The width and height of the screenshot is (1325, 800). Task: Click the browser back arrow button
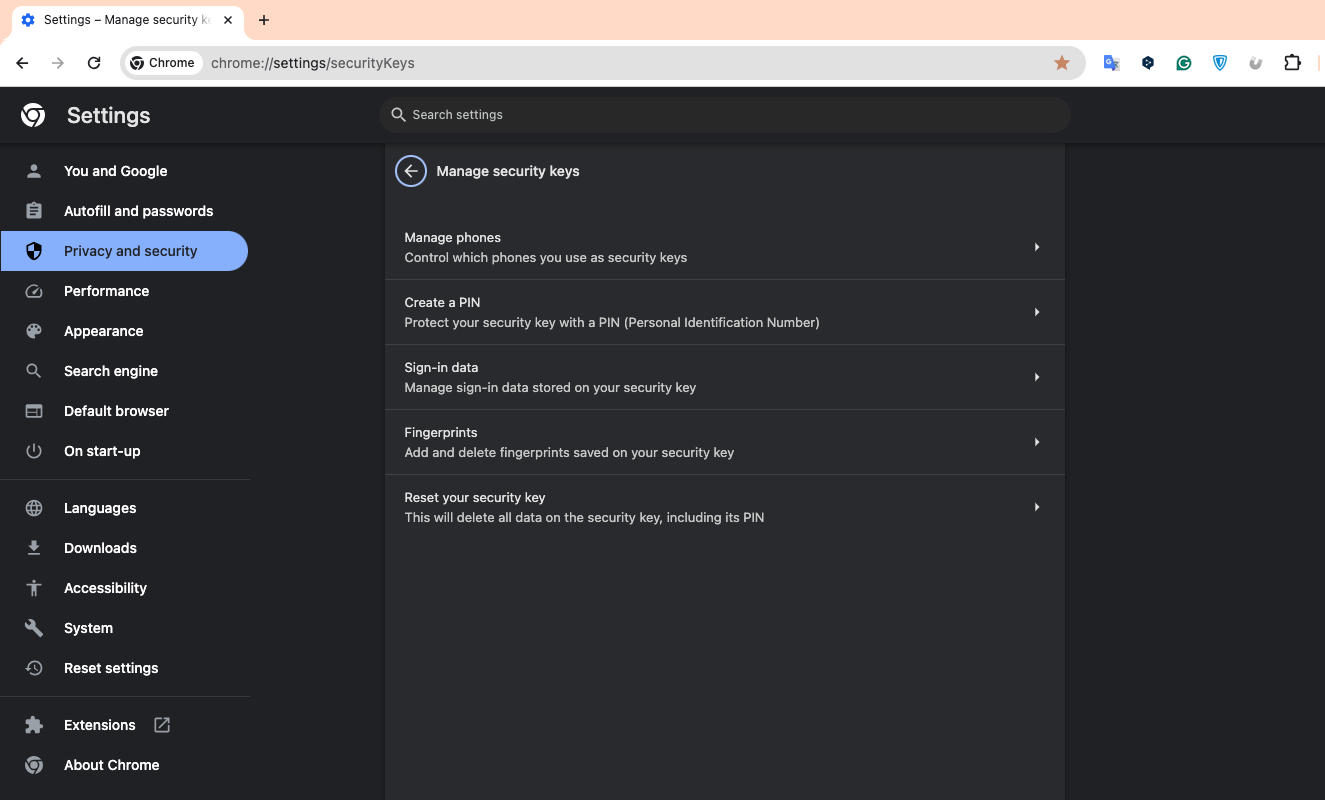tap(22, 63)
